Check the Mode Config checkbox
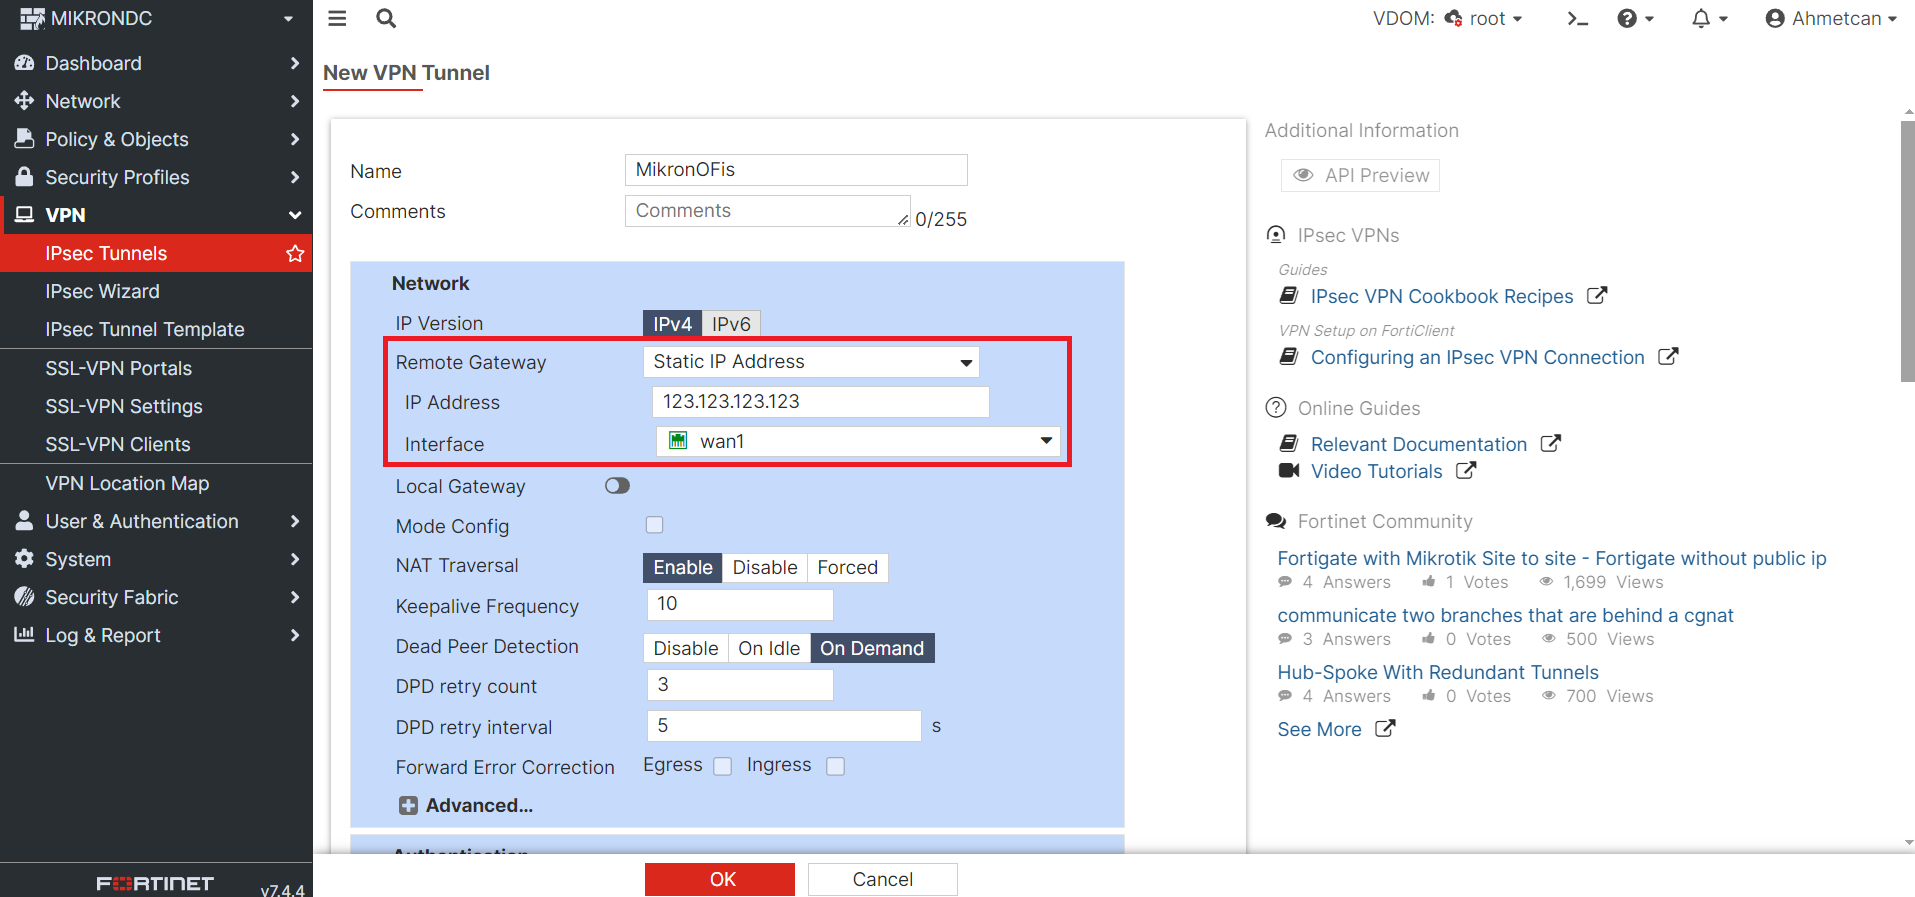The image size is (1915, 897). coord(654,525)
